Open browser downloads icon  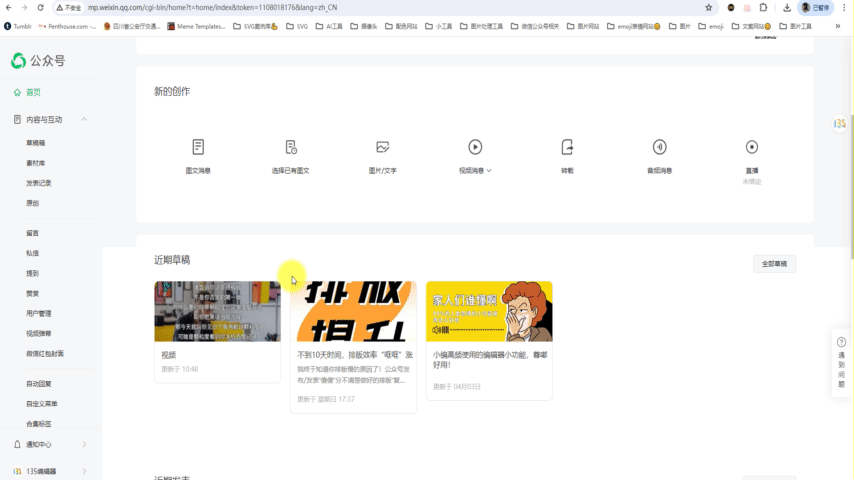(787, 8)
